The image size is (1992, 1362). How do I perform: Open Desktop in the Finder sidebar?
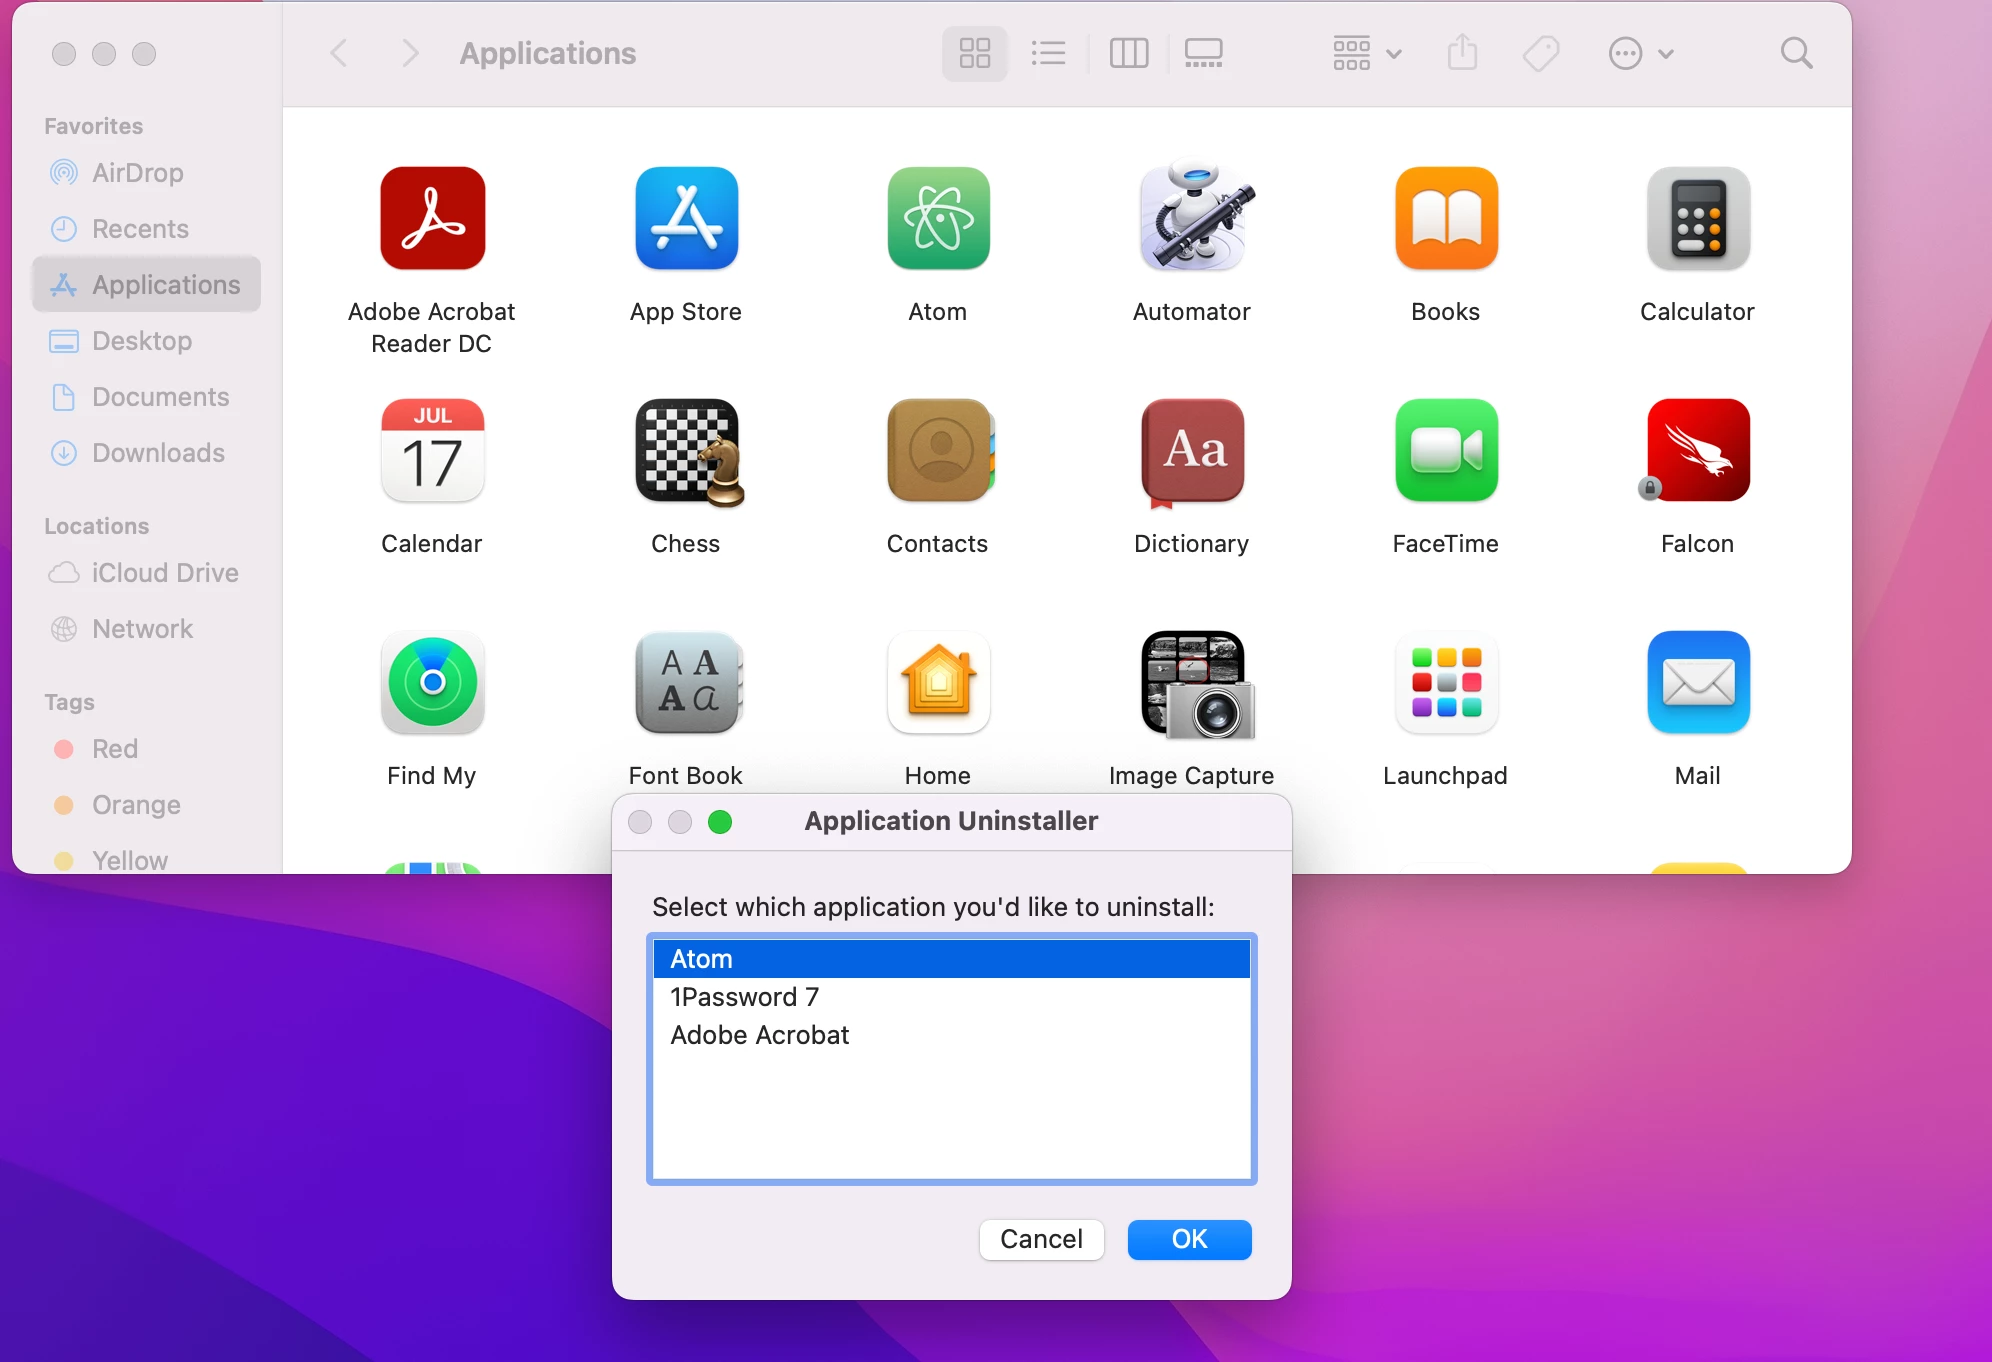point(146,341)
